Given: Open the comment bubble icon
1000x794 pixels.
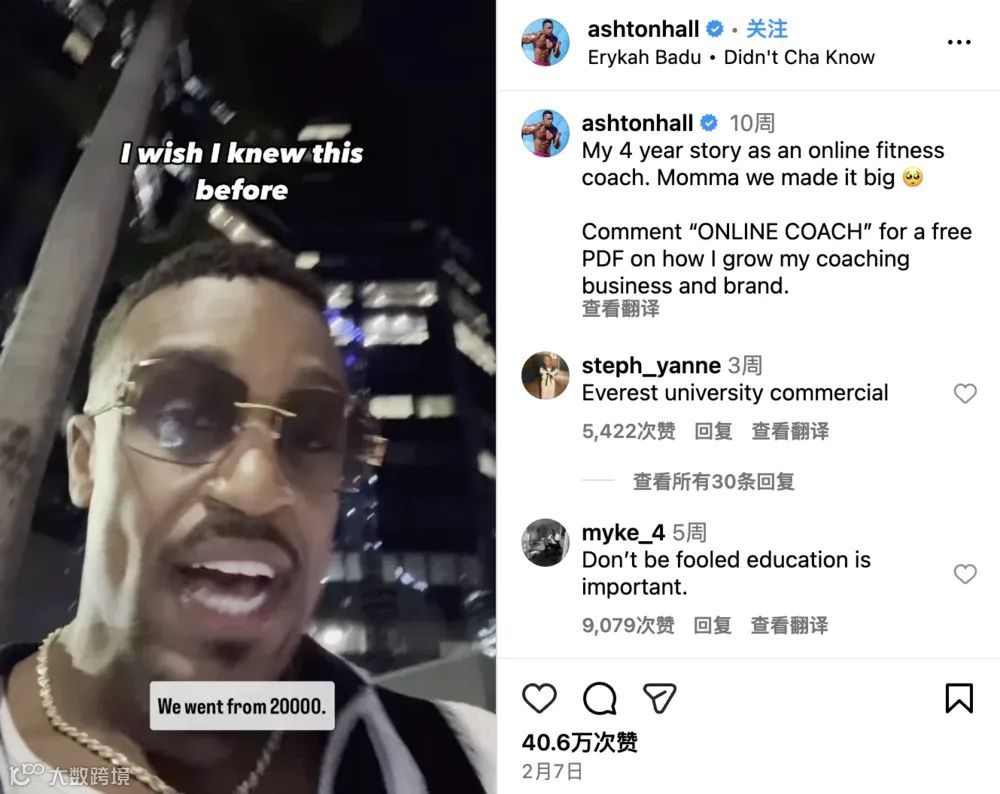Looking at the screenshot, I should tap(599, 698).
